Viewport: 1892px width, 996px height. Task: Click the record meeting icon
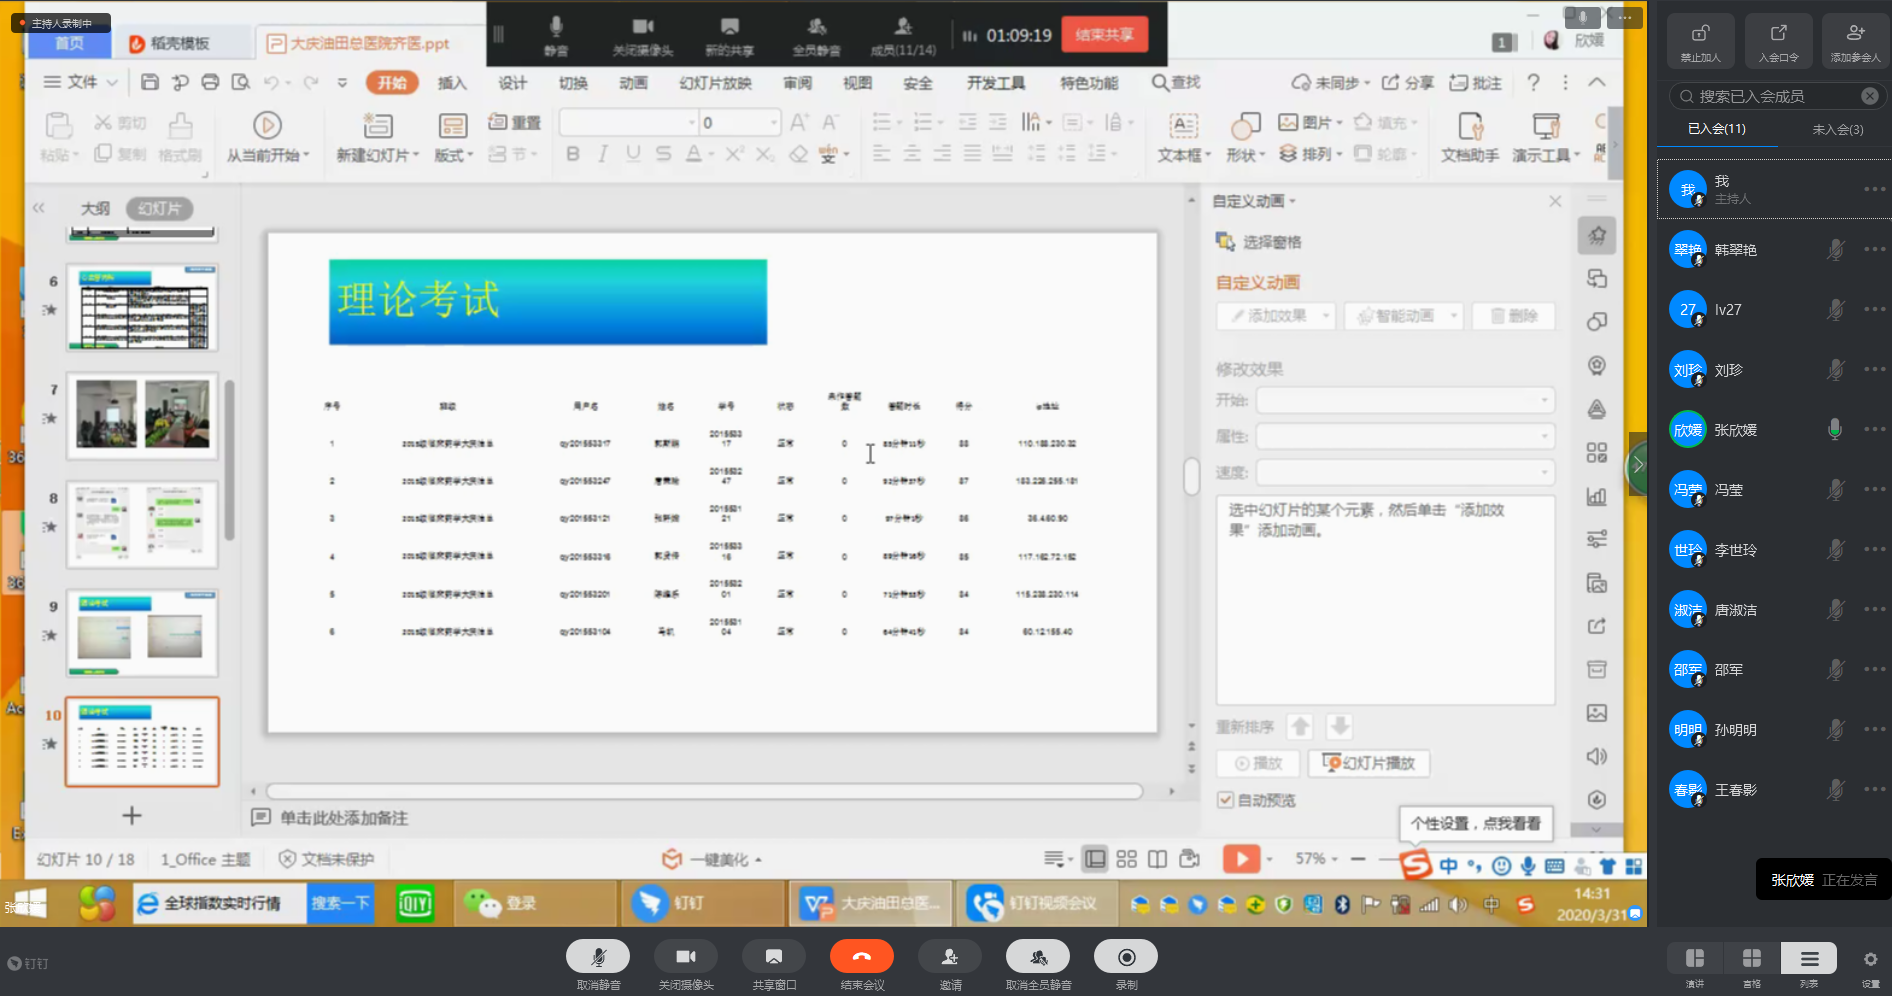click(1126, 957)
